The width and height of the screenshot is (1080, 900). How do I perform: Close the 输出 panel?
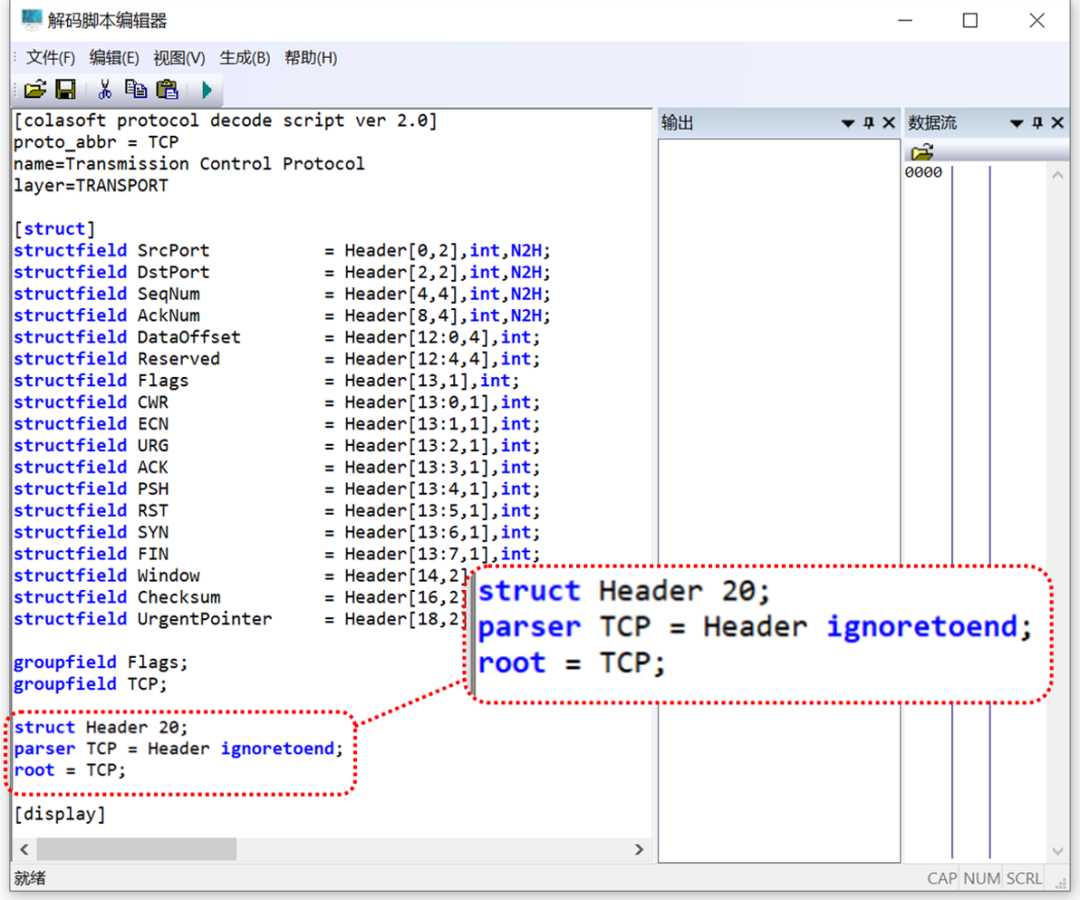coord(888,123)
